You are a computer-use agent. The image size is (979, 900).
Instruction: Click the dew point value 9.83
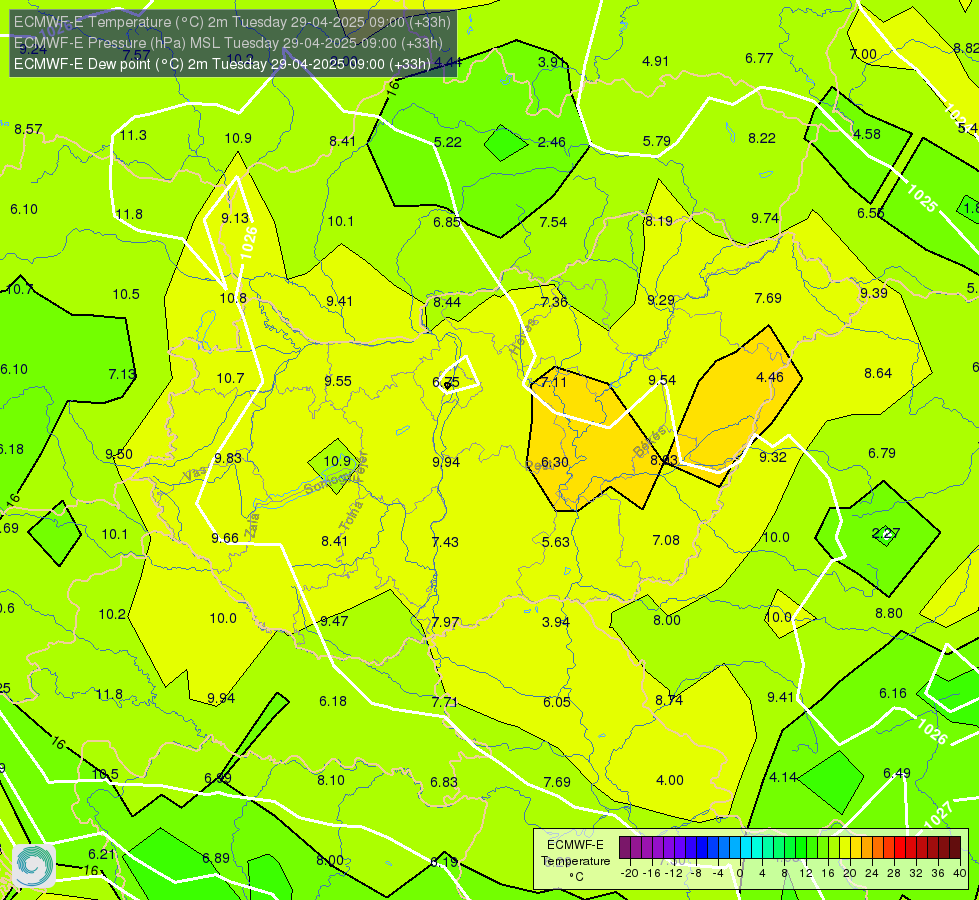tap(228, 458)
